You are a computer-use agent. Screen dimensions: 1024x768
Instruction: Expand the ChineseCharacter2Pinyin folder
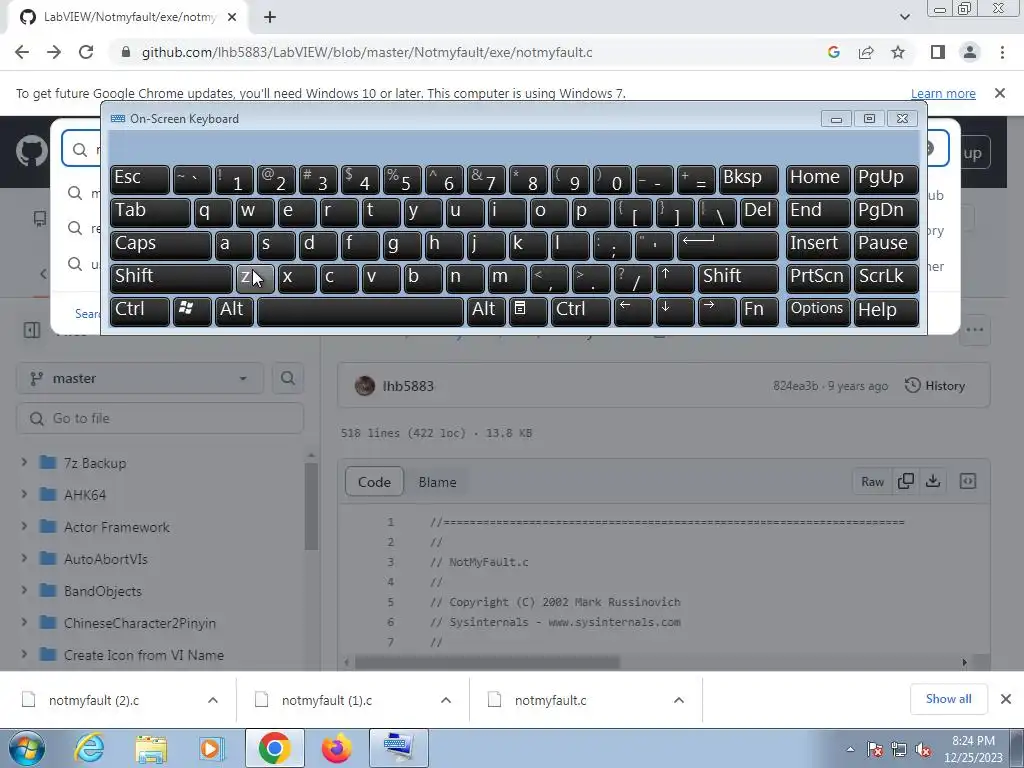tap(24, 622)
